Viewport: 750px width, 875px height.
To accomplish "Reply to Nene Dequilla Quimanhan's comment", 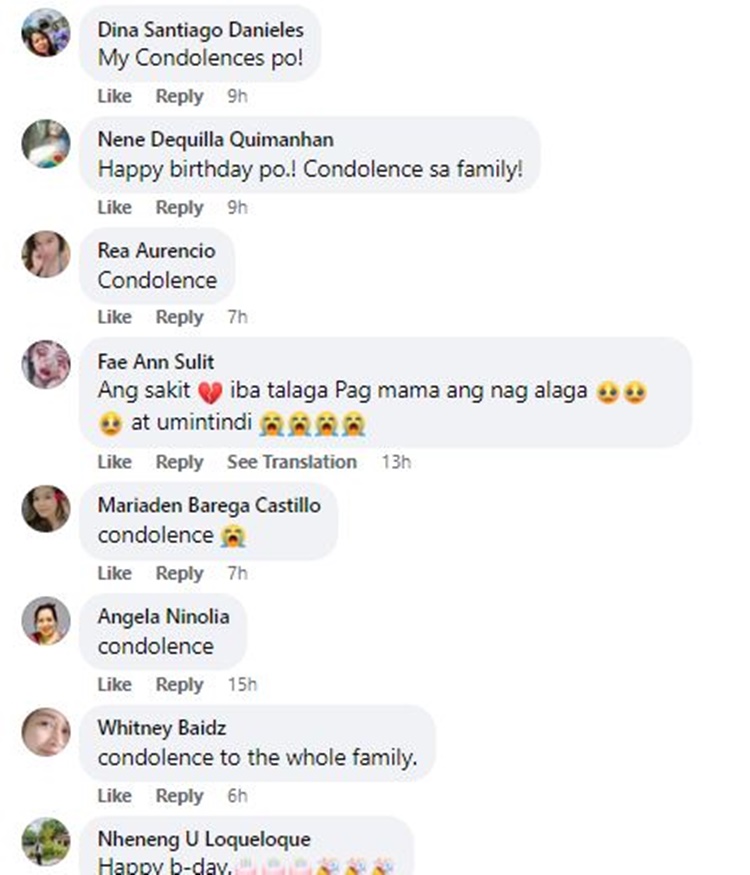I will click(179, 208).
